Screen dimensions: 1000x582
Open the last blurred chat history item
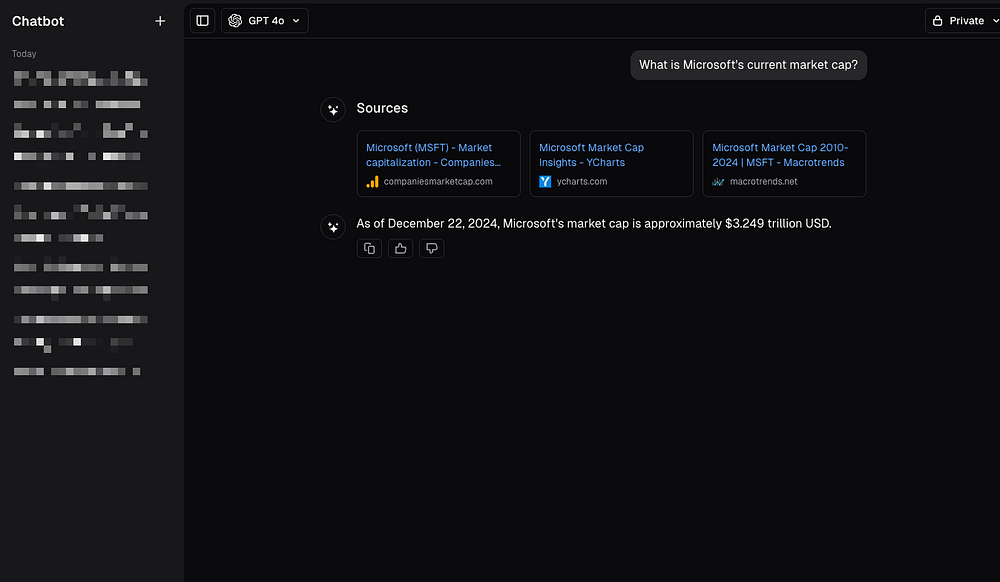(76, 371)
